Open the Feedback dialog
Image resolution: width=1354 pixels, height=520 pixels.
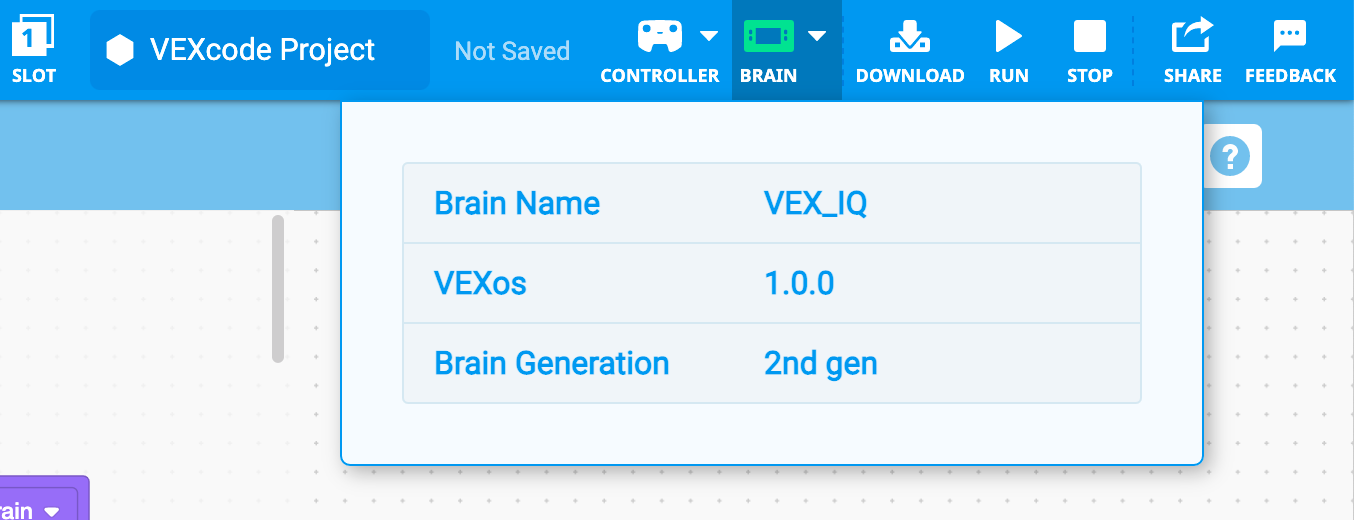coord(1290,49)
